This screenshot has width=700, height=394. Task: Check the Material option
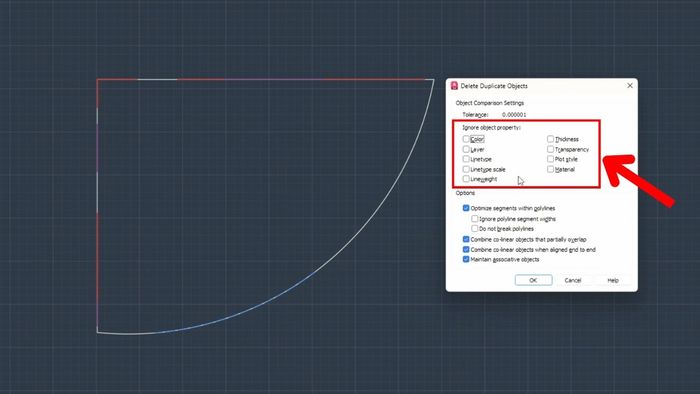pyautogui.click(x=550, y=169)
